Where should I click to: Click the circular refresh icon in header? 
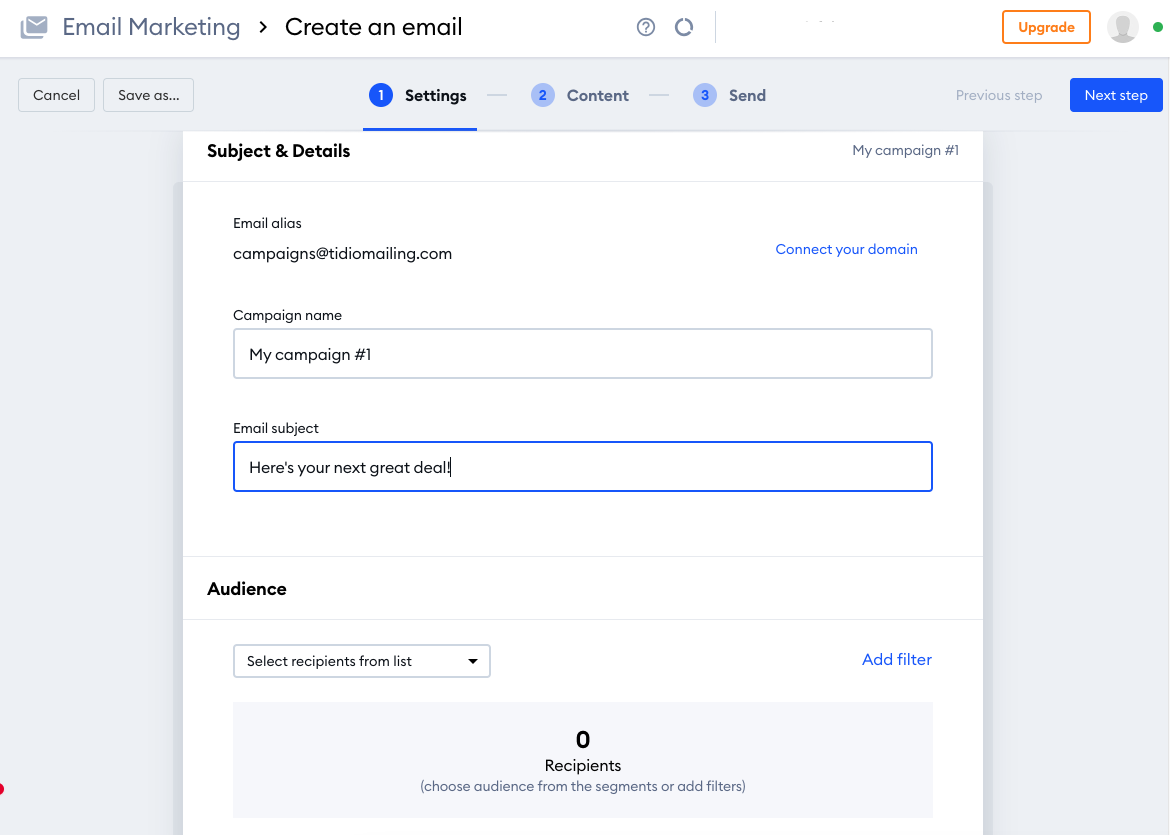683,28
